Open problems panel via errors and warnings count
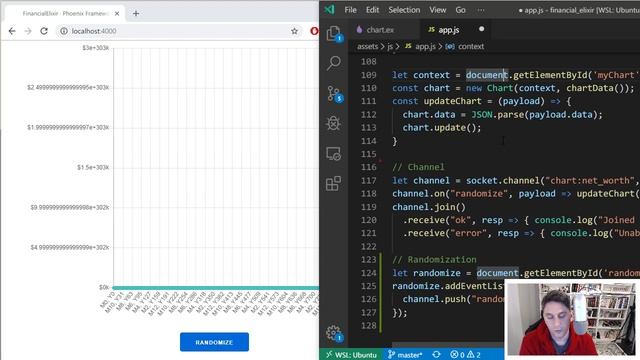 pyautogui.click(x=465, y=354)
